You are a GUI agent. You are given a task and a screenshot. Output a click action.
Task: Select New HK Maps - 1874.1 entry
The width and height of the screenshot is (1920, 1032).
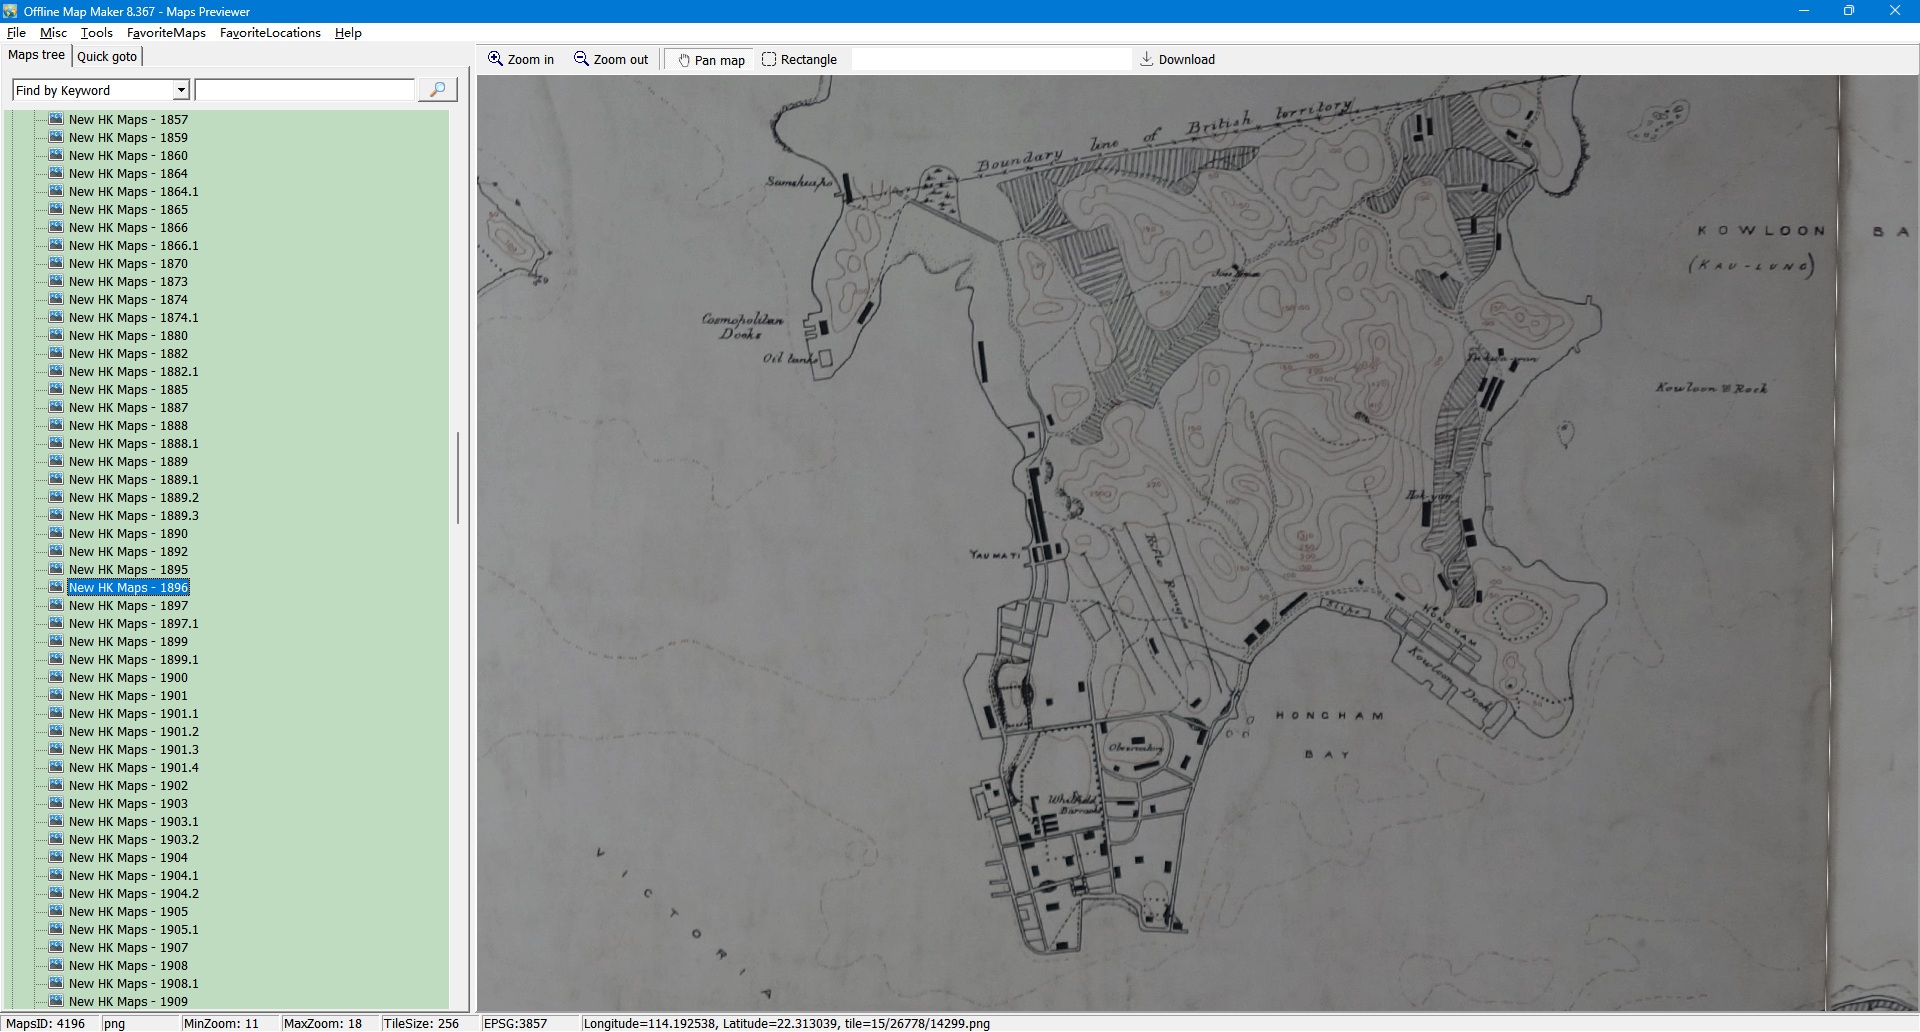point(133,318)
